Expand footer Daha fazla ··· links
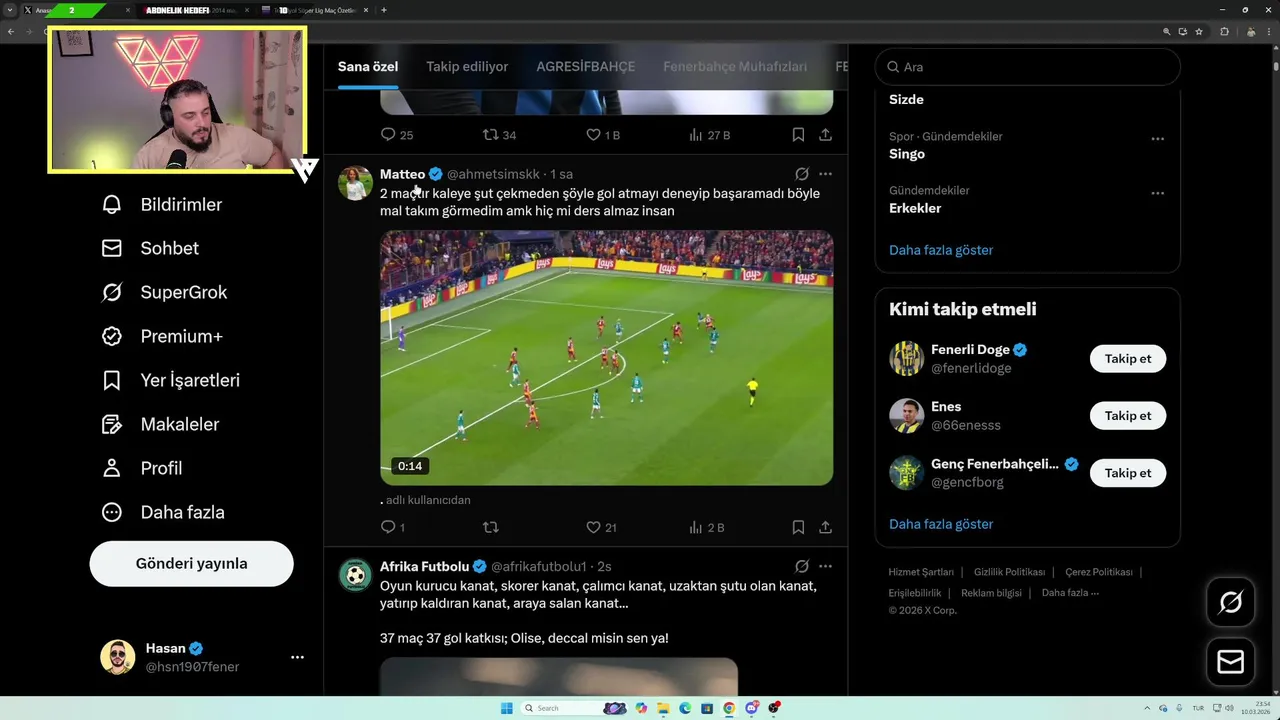Image resolution: width=1280 pixels, height=720 pixels. (1070, 593)
